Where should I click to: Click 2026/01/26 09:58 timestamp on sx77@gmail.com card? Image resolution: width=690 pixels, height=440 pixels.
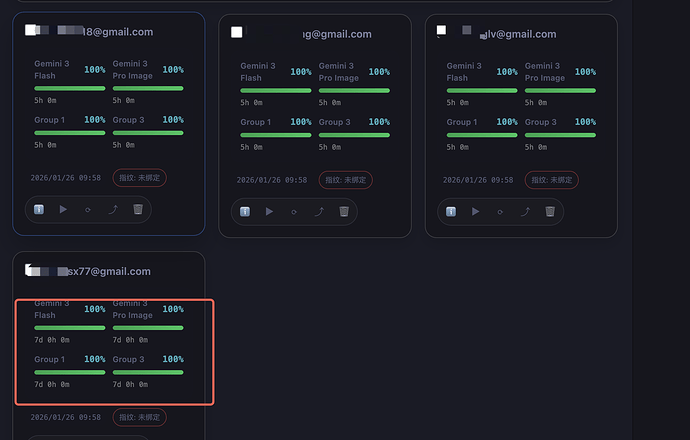(x=66, y=417)
